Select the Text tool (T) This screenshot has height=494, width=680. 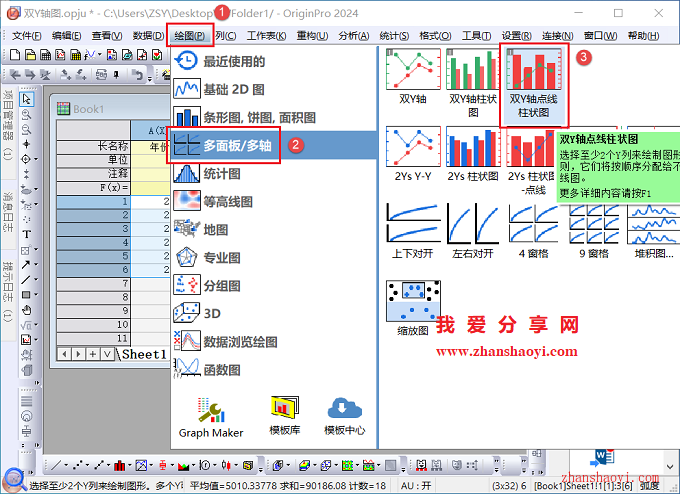[x=26, y=235]
